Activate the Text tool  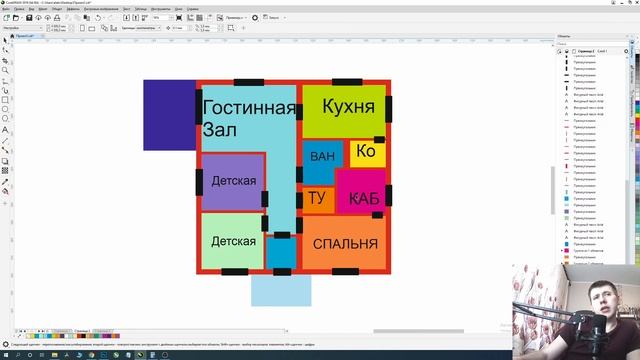[x=5, y=130]
